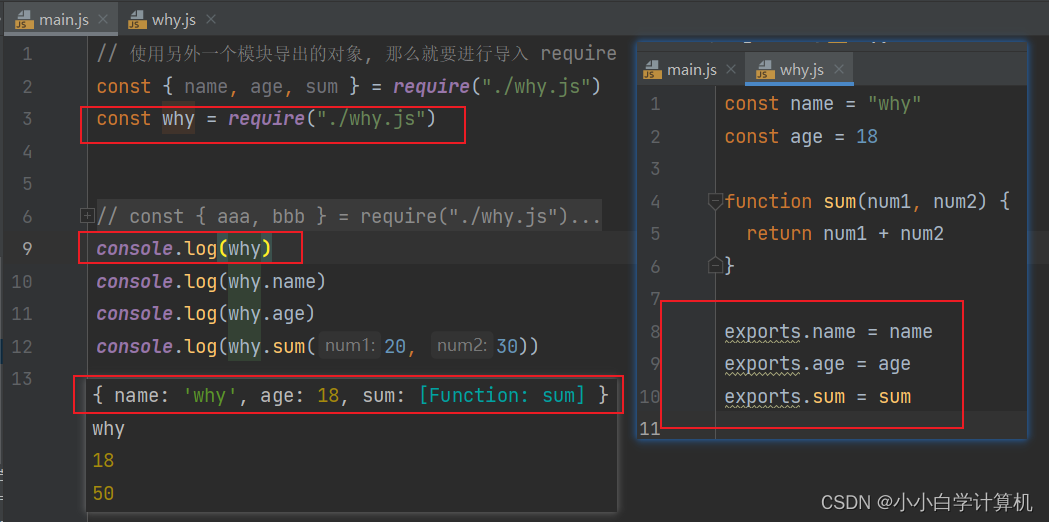Click 'const age = 18' in why.js
1049x522 pixels.
(801, 137)
